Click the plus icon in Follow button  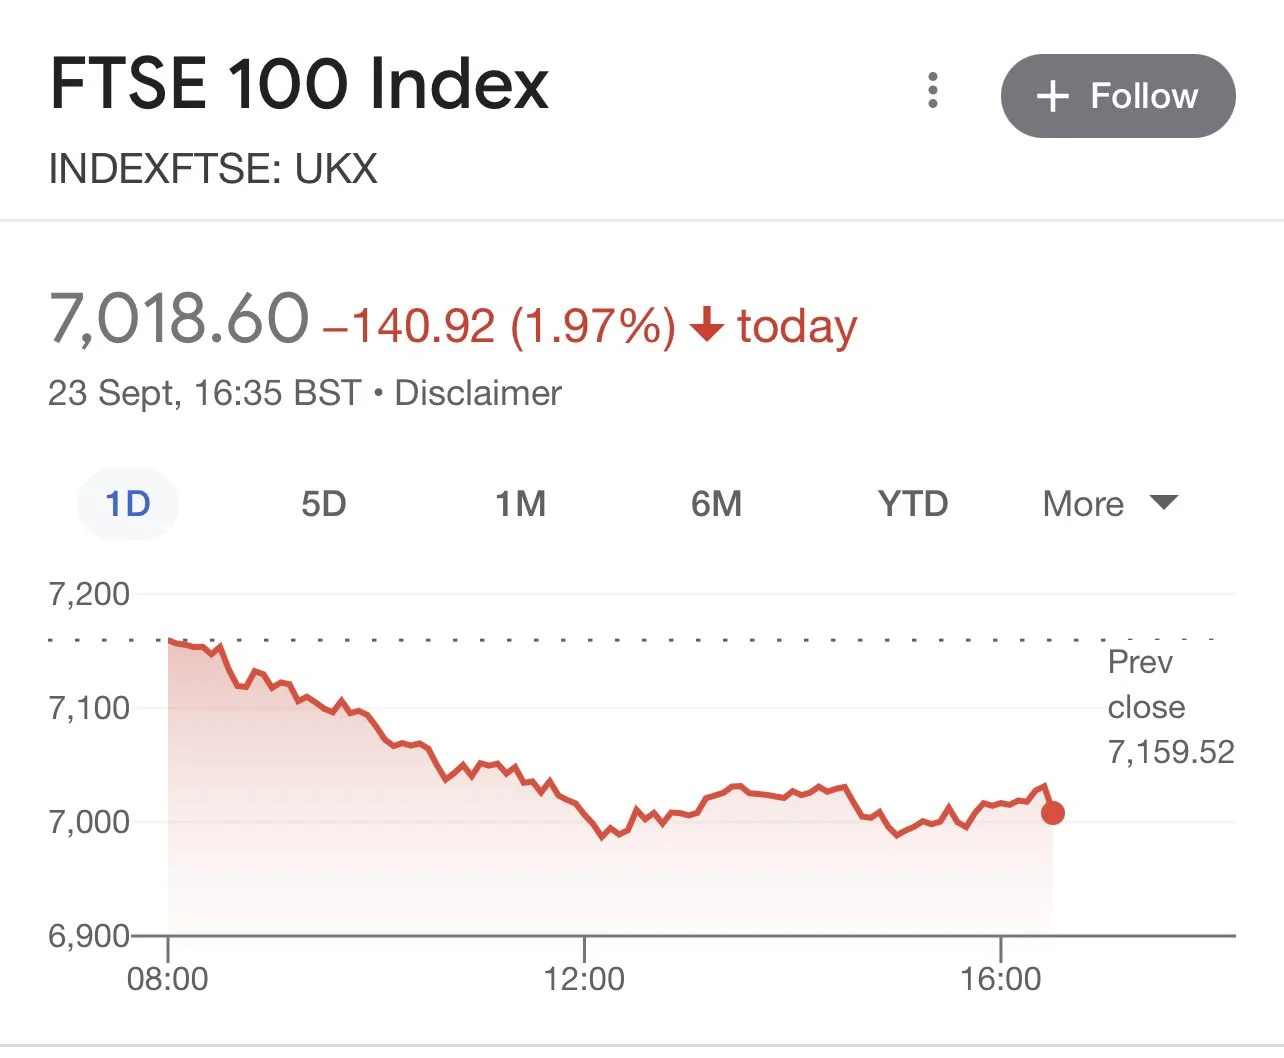click(1053, 97)
